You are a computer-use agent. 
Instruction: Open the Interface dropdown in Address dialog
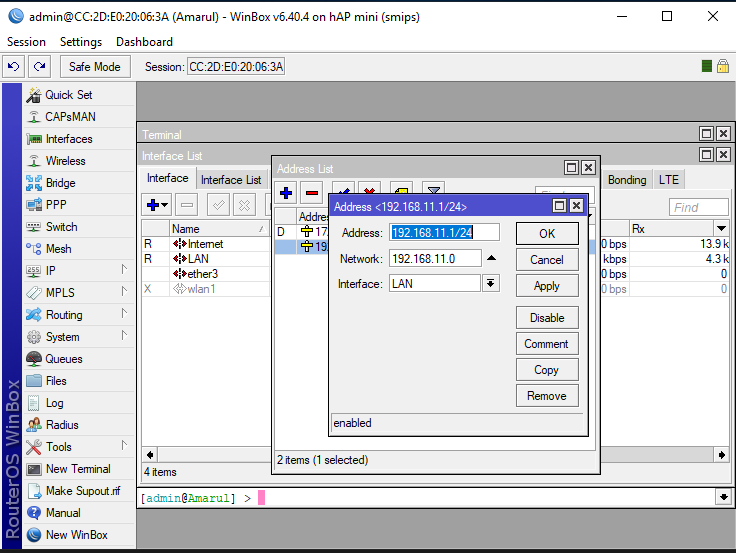491,284
